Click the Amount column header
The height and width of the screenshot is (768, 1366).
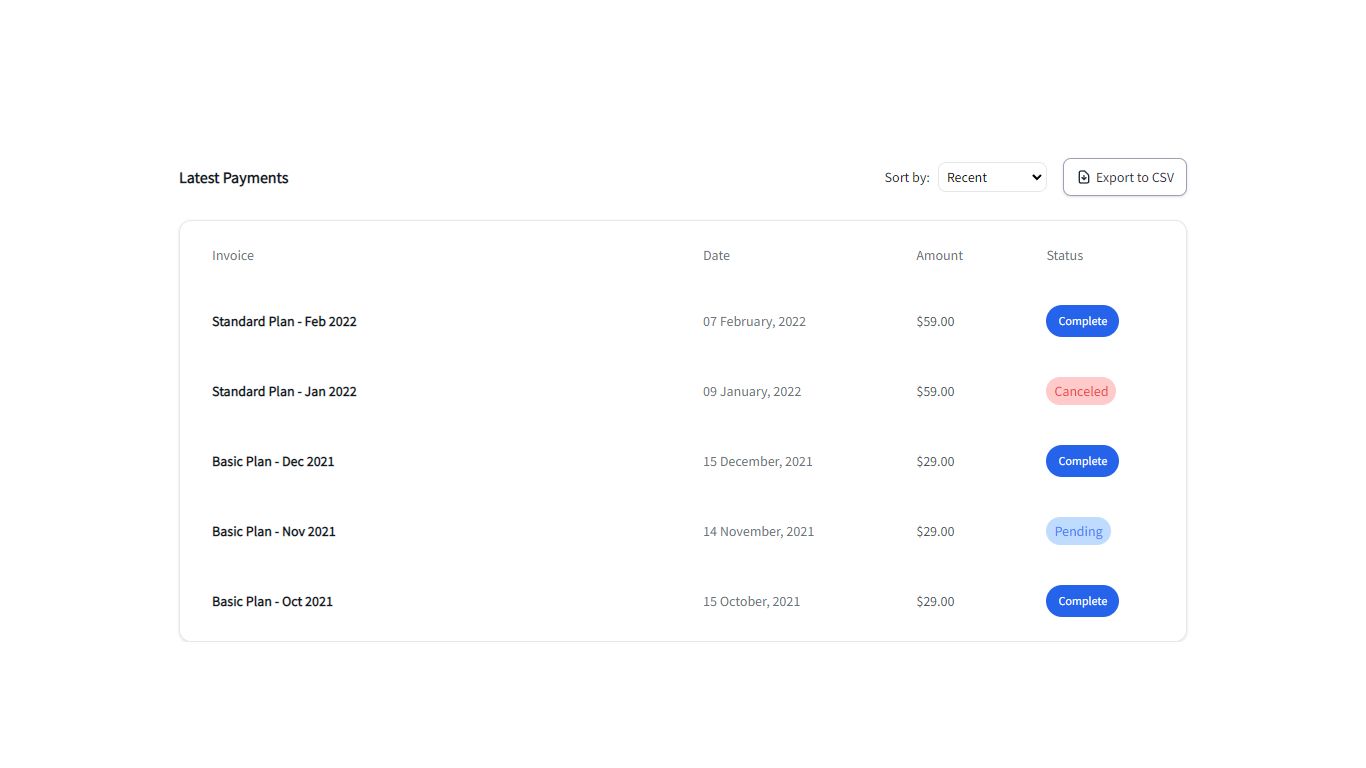tap(939, 255)
